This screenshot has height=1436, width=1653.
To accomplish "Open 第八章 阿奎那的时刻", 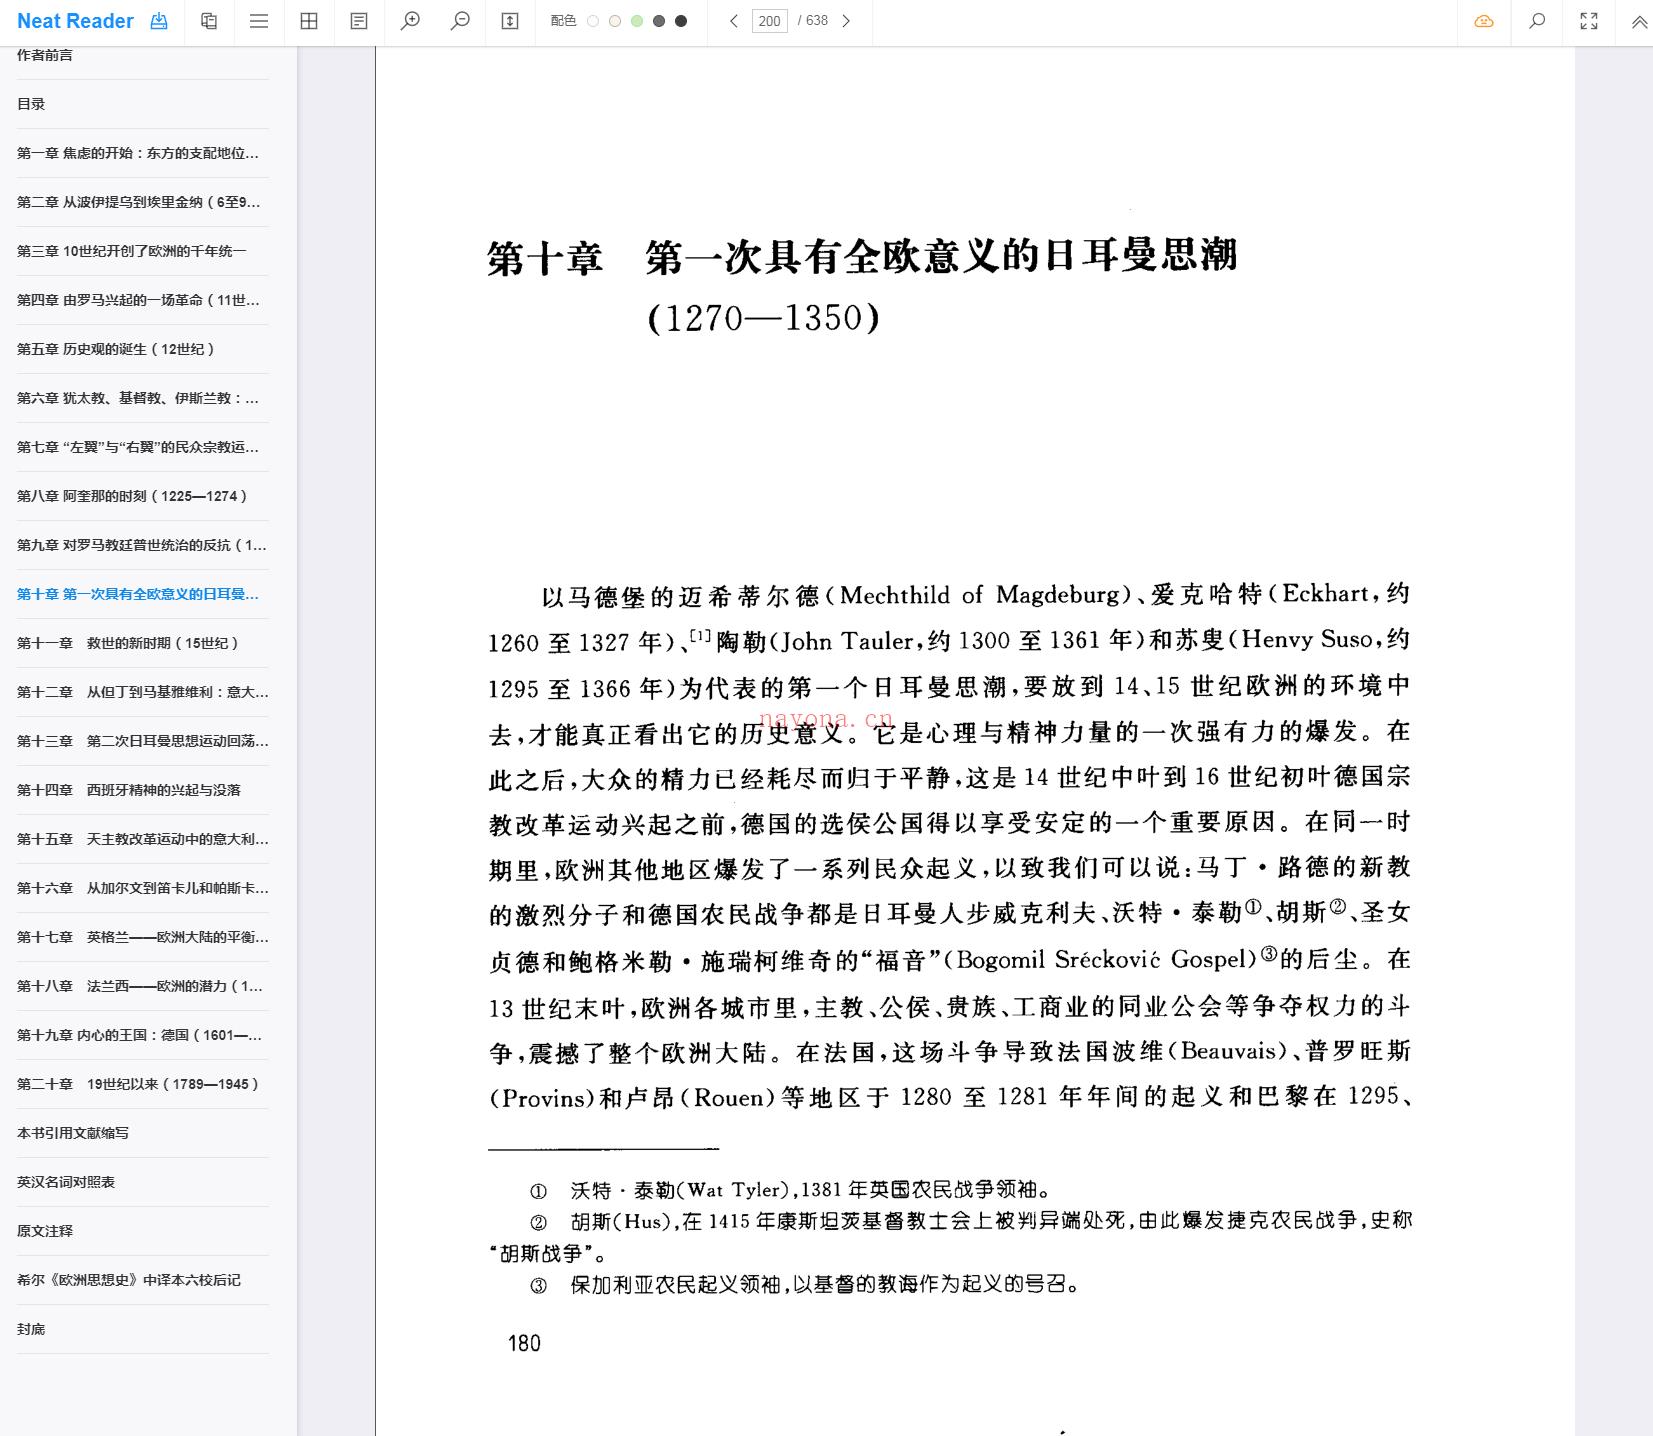I will tap(142, 496).
